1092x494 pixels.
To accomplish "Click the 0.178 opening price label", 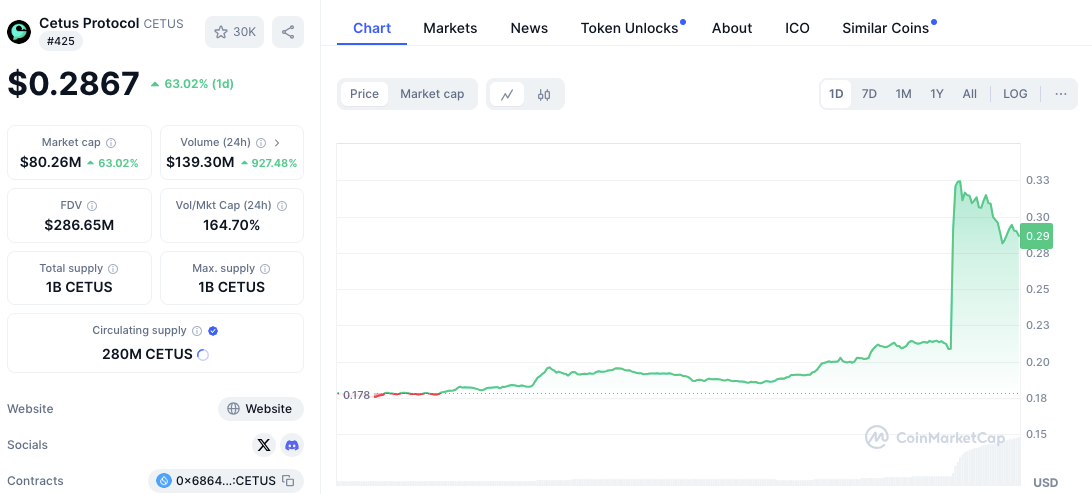I will 356,395.
